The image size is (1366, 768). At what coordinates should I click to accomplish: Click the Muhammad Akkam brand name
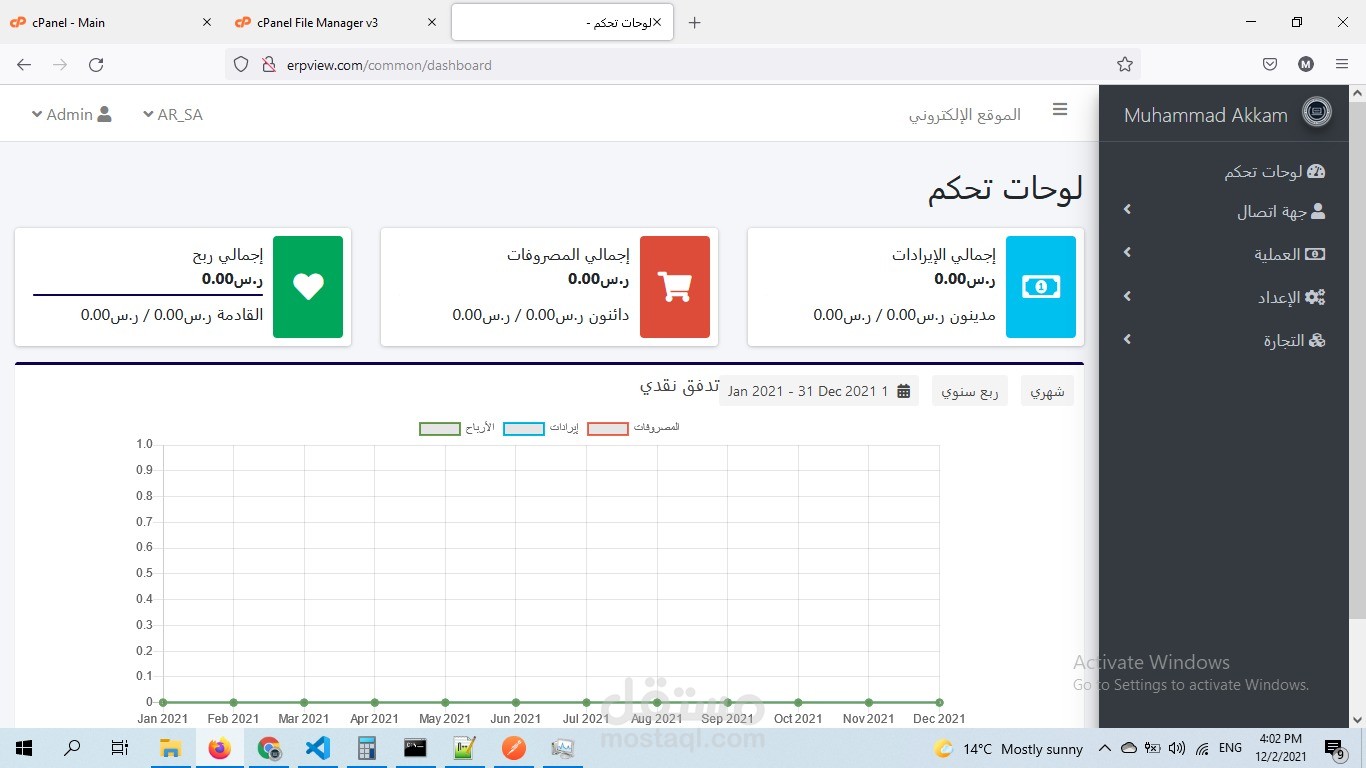(x=1206, y=115)
